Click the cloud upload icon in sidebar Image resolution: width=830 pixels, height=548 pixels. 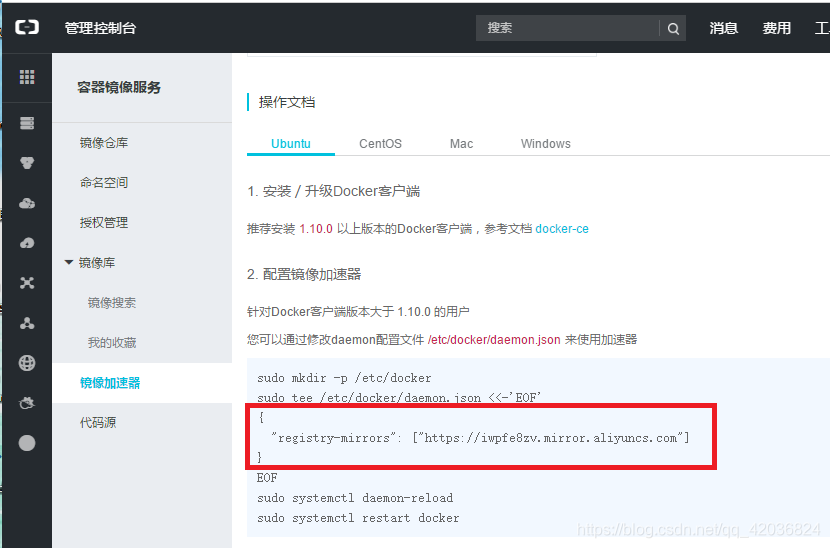pos(27,243)
